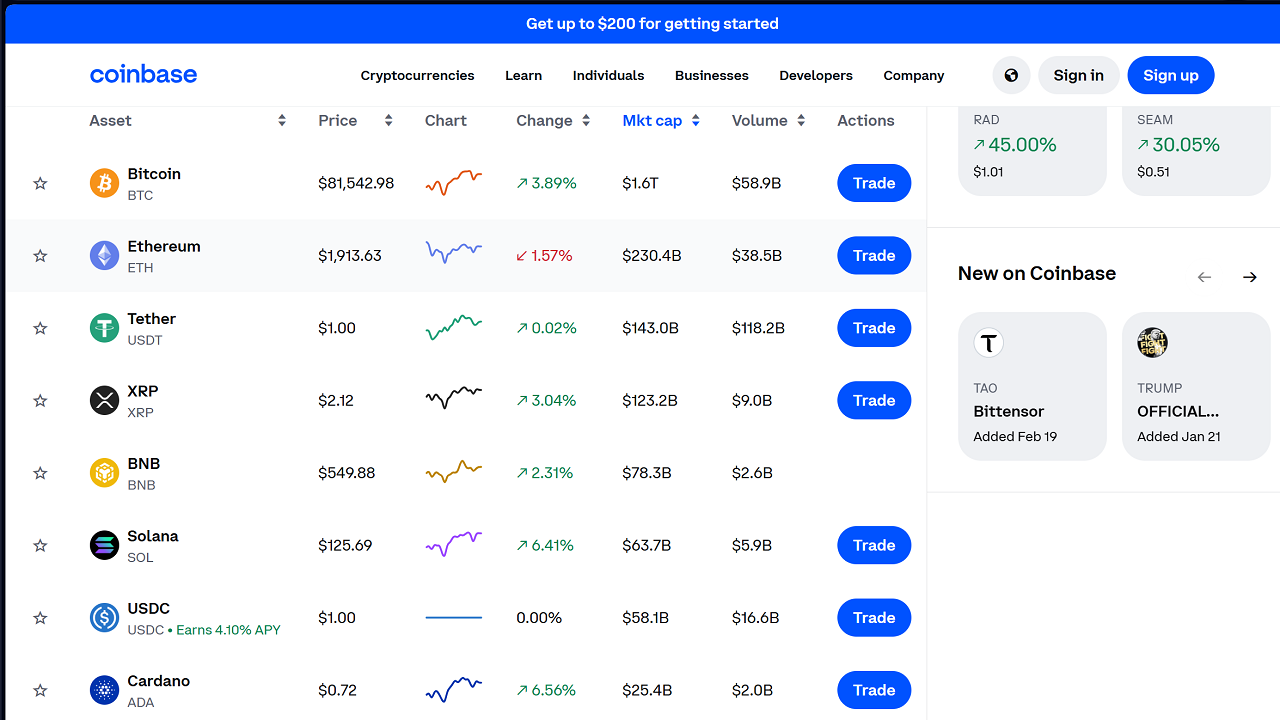Viewport: 1280px width, 720px height.
Task: Click the USDC coin icon
Action: (x=104, y=618)
